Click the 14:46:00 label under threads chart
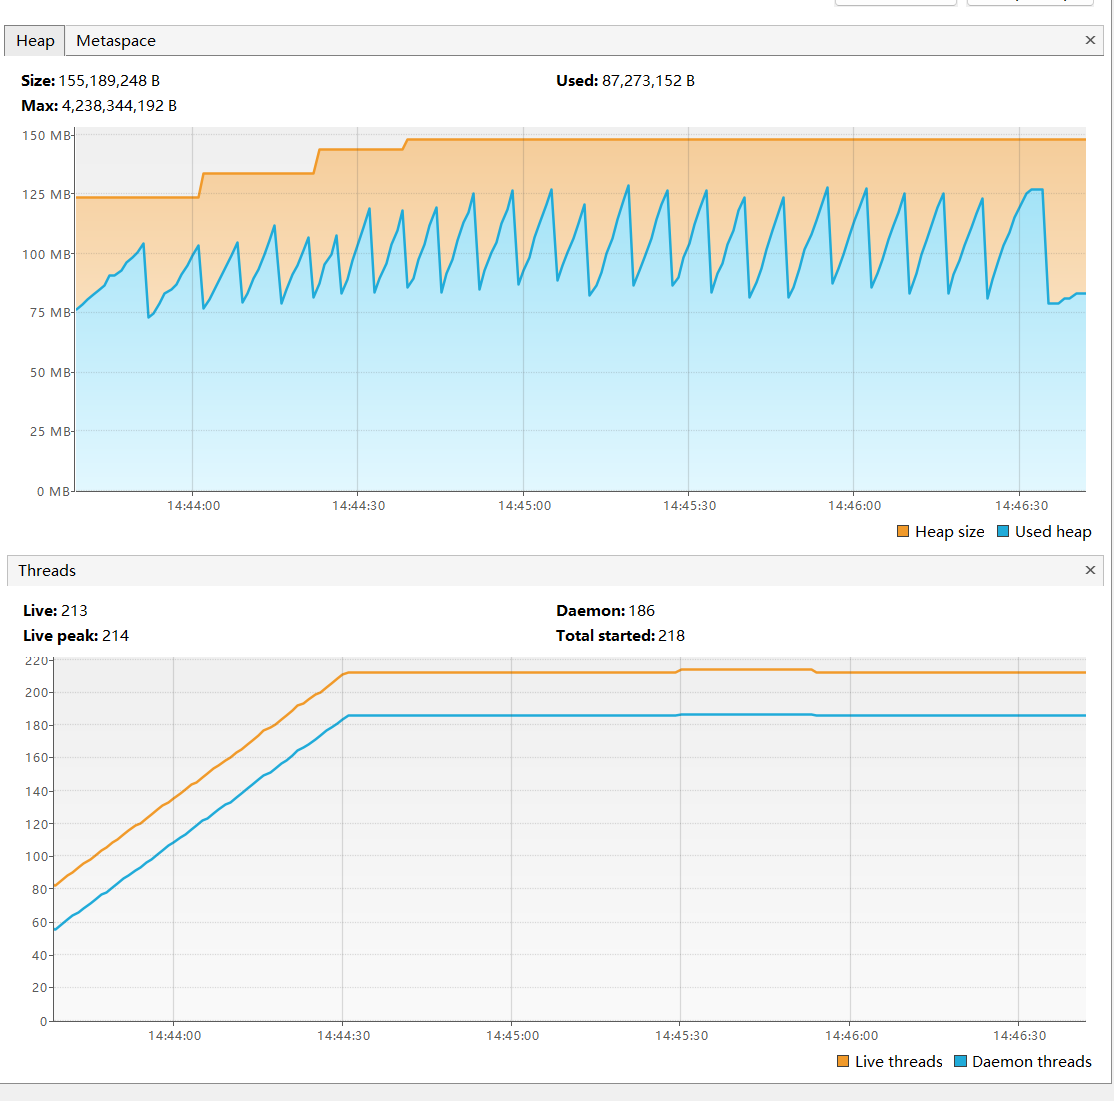Screen dimensions: 1114x1101 pyautogui.click(x=851, y=1036)
